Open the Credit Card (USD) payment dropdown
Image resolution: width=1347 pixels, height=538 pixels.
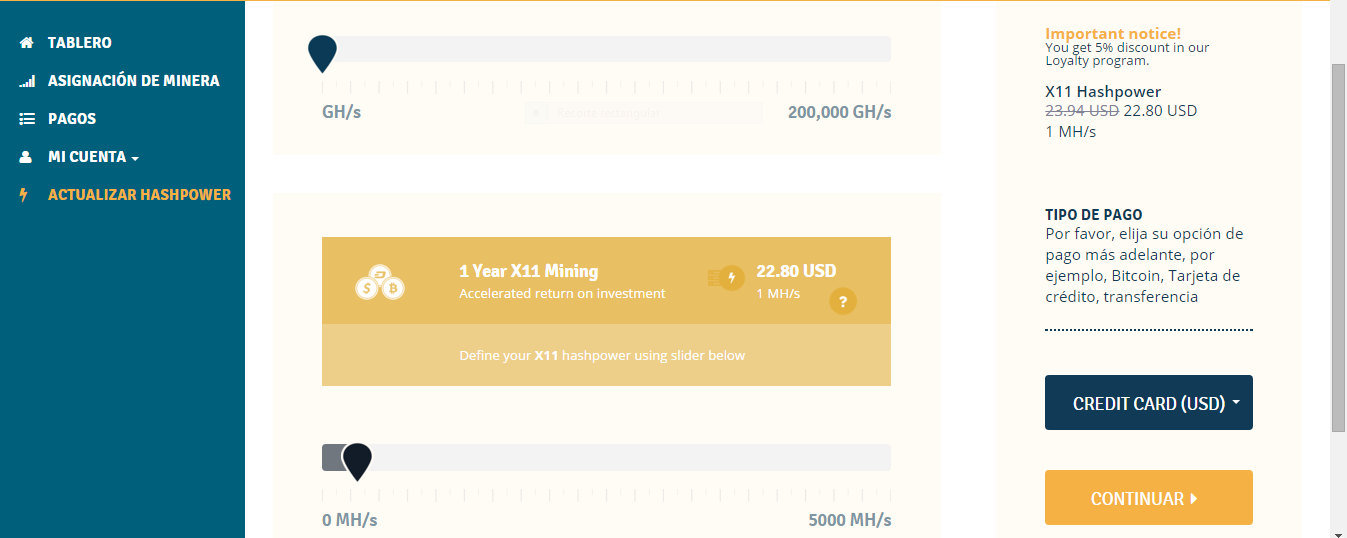(1148, 403)
